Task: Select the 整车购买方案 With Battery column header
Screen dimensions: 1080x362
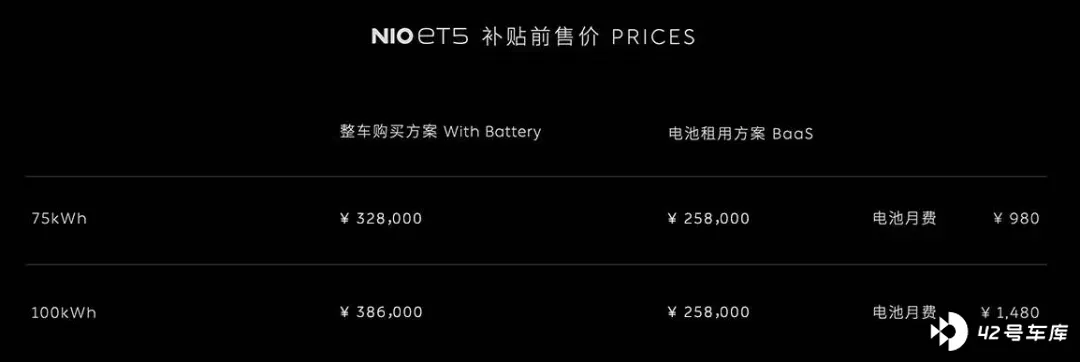Action: click(x=440, y=131)
